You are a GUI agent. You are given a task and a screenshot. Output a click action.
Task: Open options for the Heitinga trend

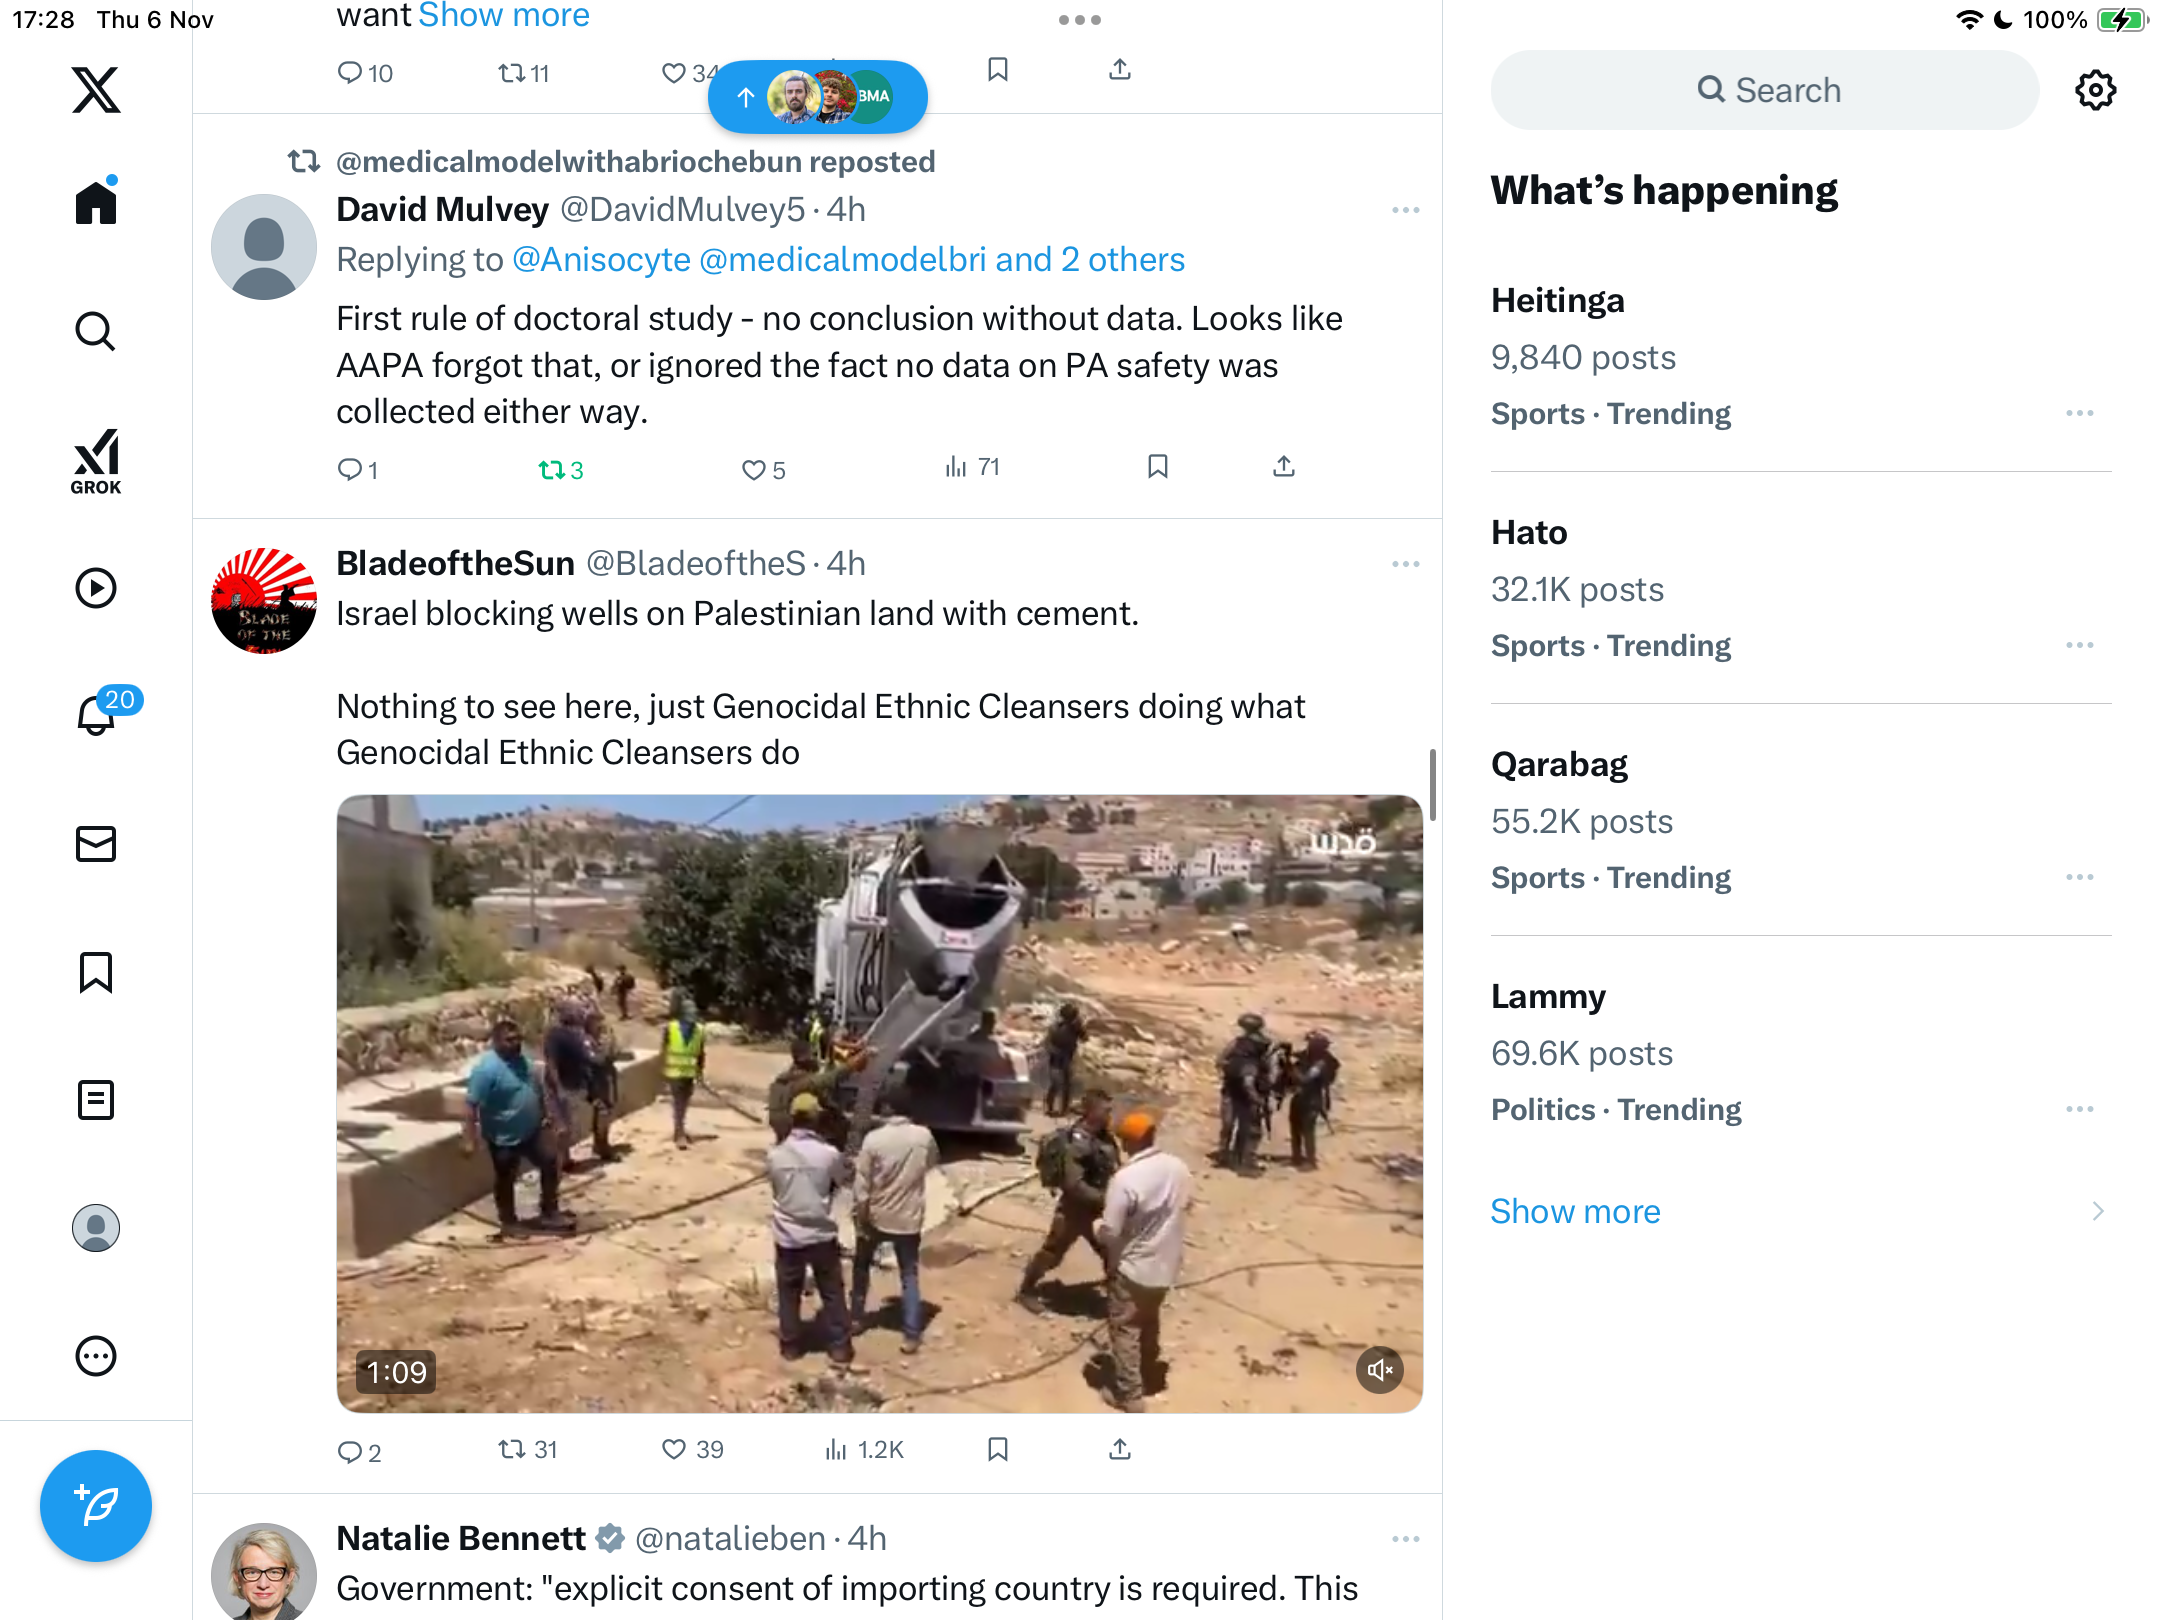[x=2079, y=413]
